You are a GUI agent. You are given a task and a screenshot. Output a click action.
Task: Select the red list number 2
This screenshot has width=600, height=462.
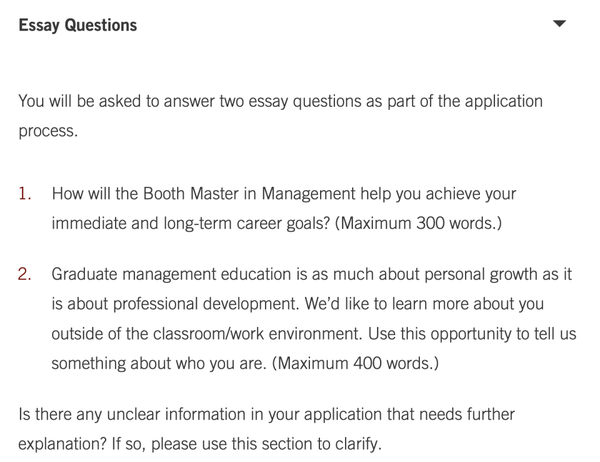(25, 274)
